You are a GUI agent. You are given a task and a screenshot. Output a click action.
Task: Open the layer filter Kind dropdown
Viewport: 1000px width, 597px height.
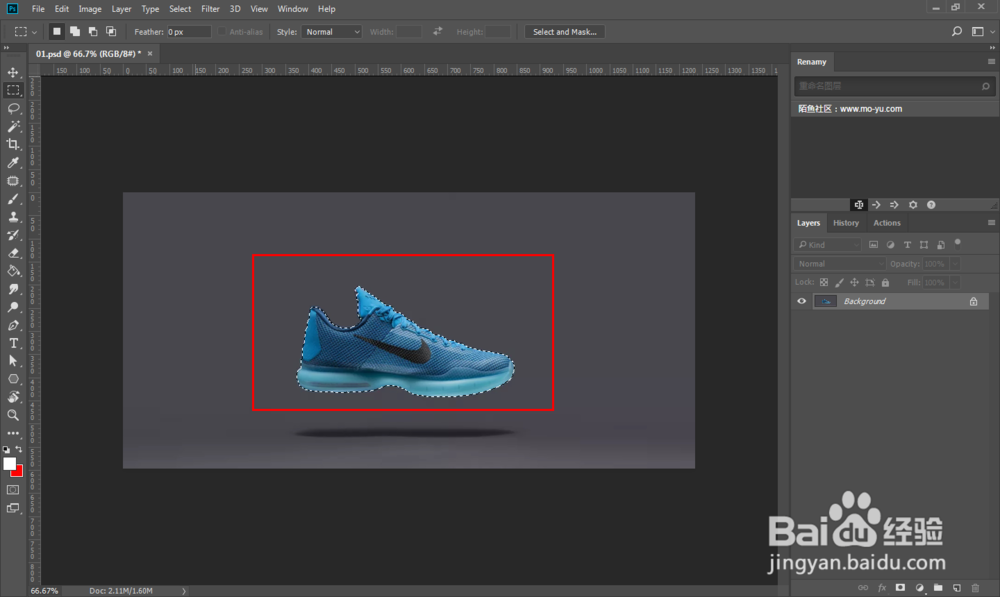pyautogui.click(x=828, y=245)
